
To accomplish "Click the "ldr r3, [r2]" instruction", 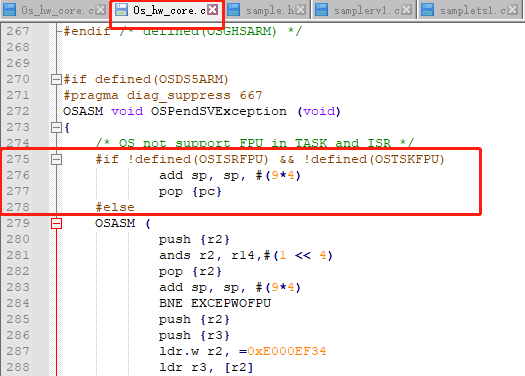I will point(206,367).
